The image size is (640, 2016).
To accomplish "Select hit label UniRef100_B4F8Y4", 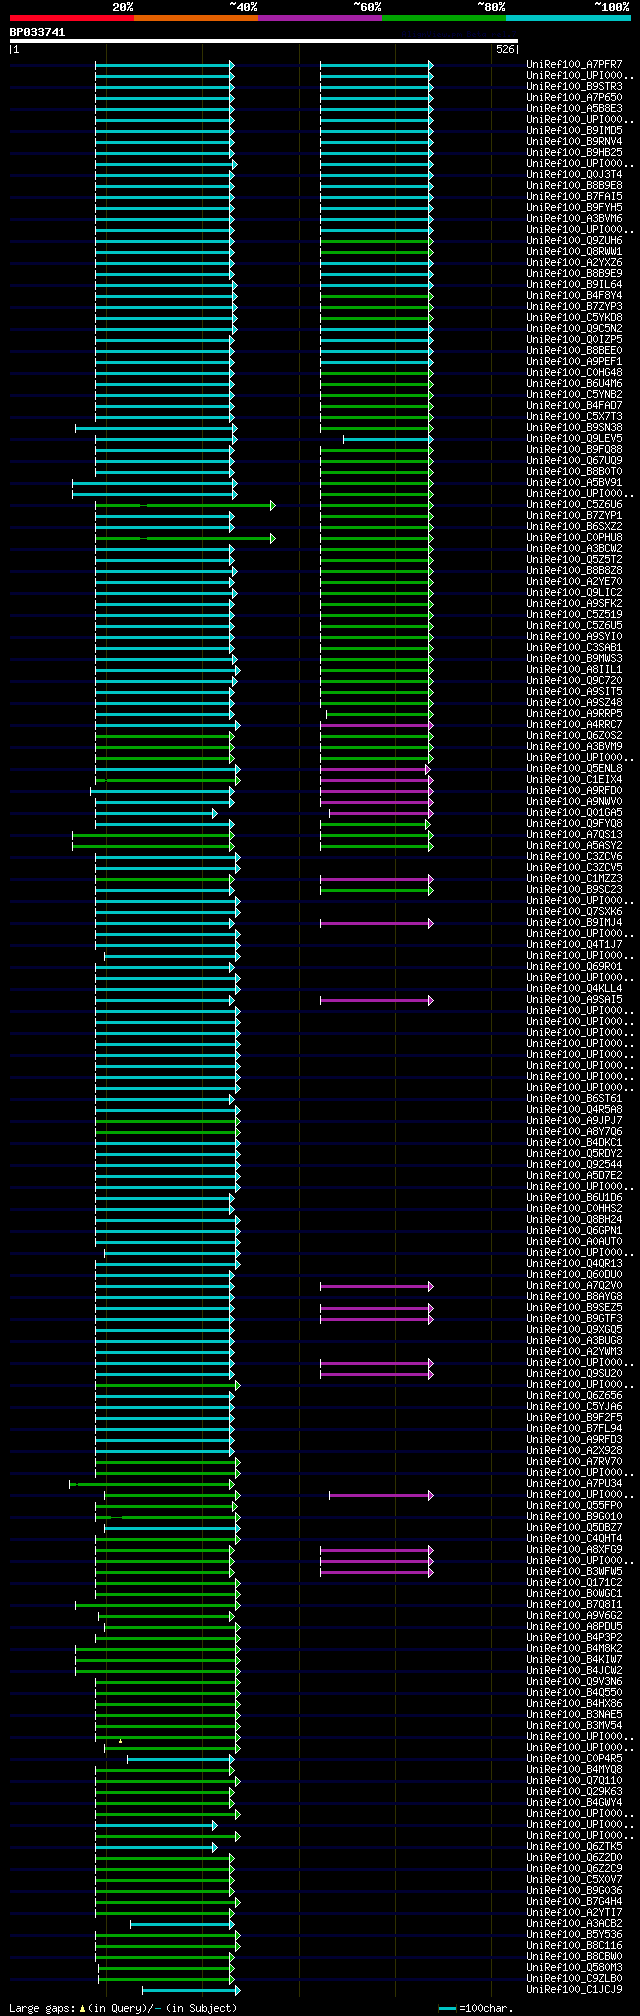I will coord(574,296).
